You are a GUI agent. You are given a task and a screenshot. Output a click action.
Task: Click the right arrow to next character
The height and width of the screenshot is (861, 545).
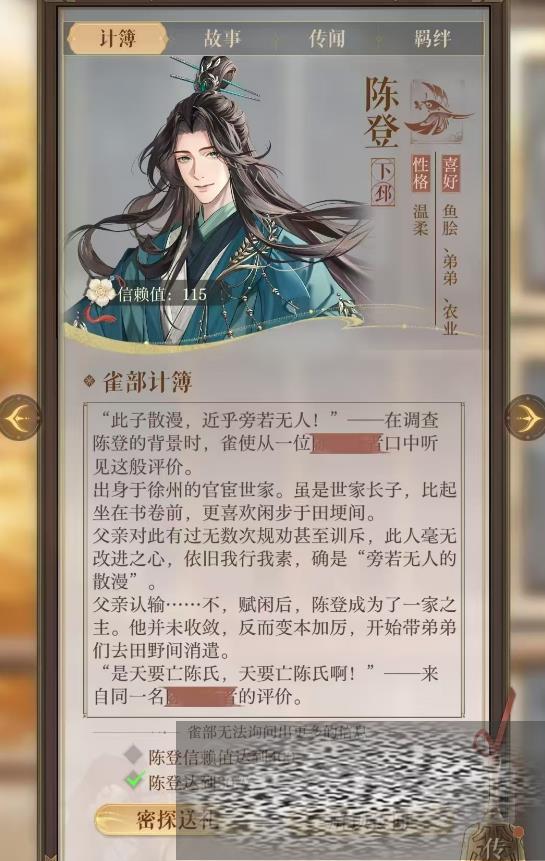(526, 417)
